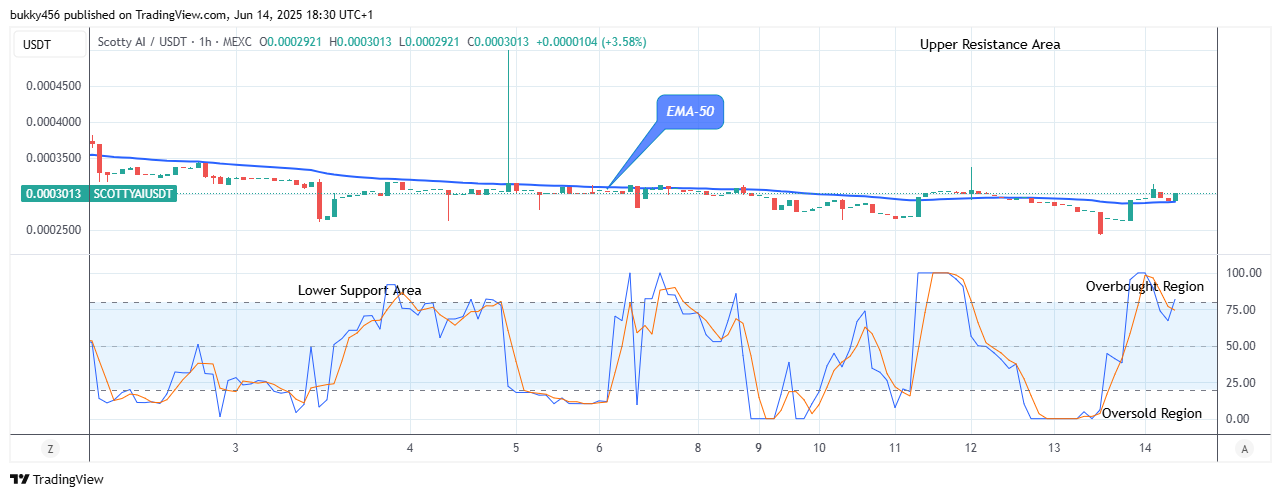This screenshot has height=497, width=1281.
Task: Click the 100.00 oscillator axis label
Action: [1245, 273]
